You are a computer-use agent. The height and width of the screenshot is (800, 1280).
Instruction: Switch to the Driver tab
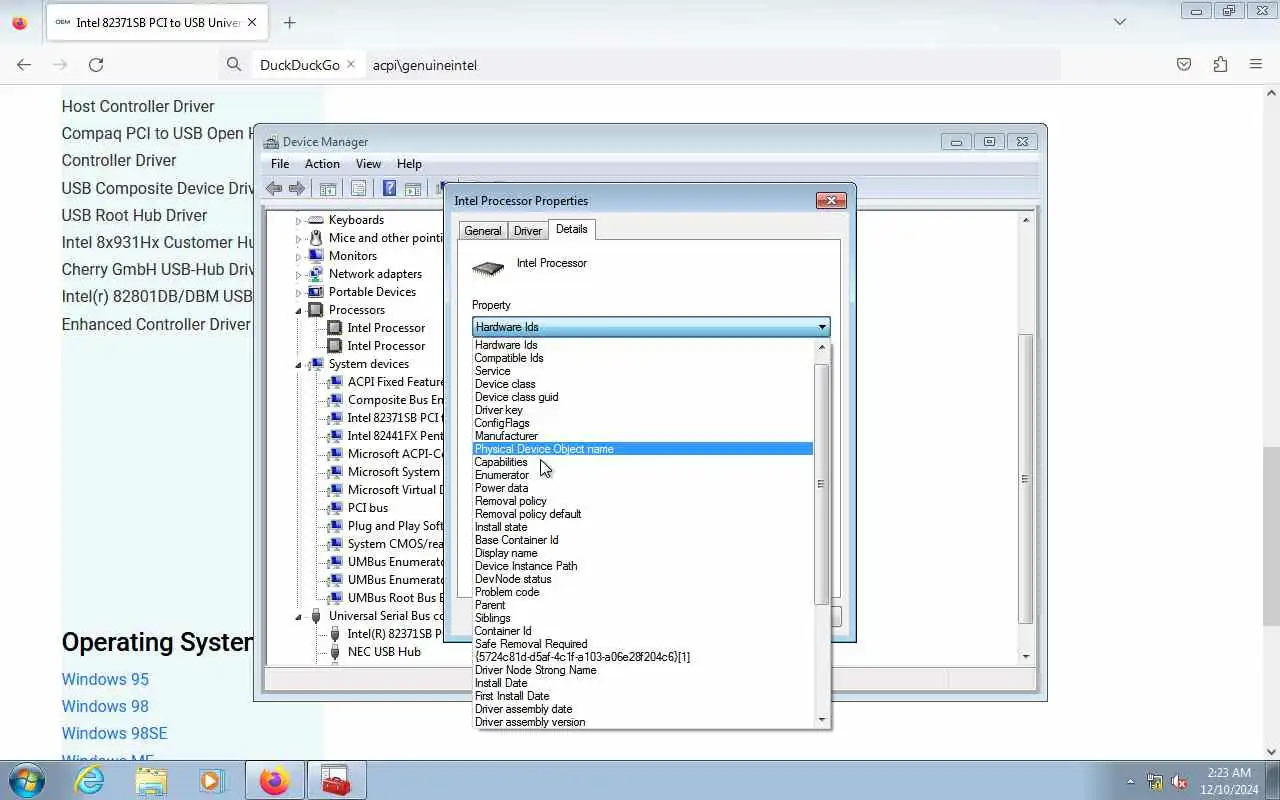tap(528, 231)
